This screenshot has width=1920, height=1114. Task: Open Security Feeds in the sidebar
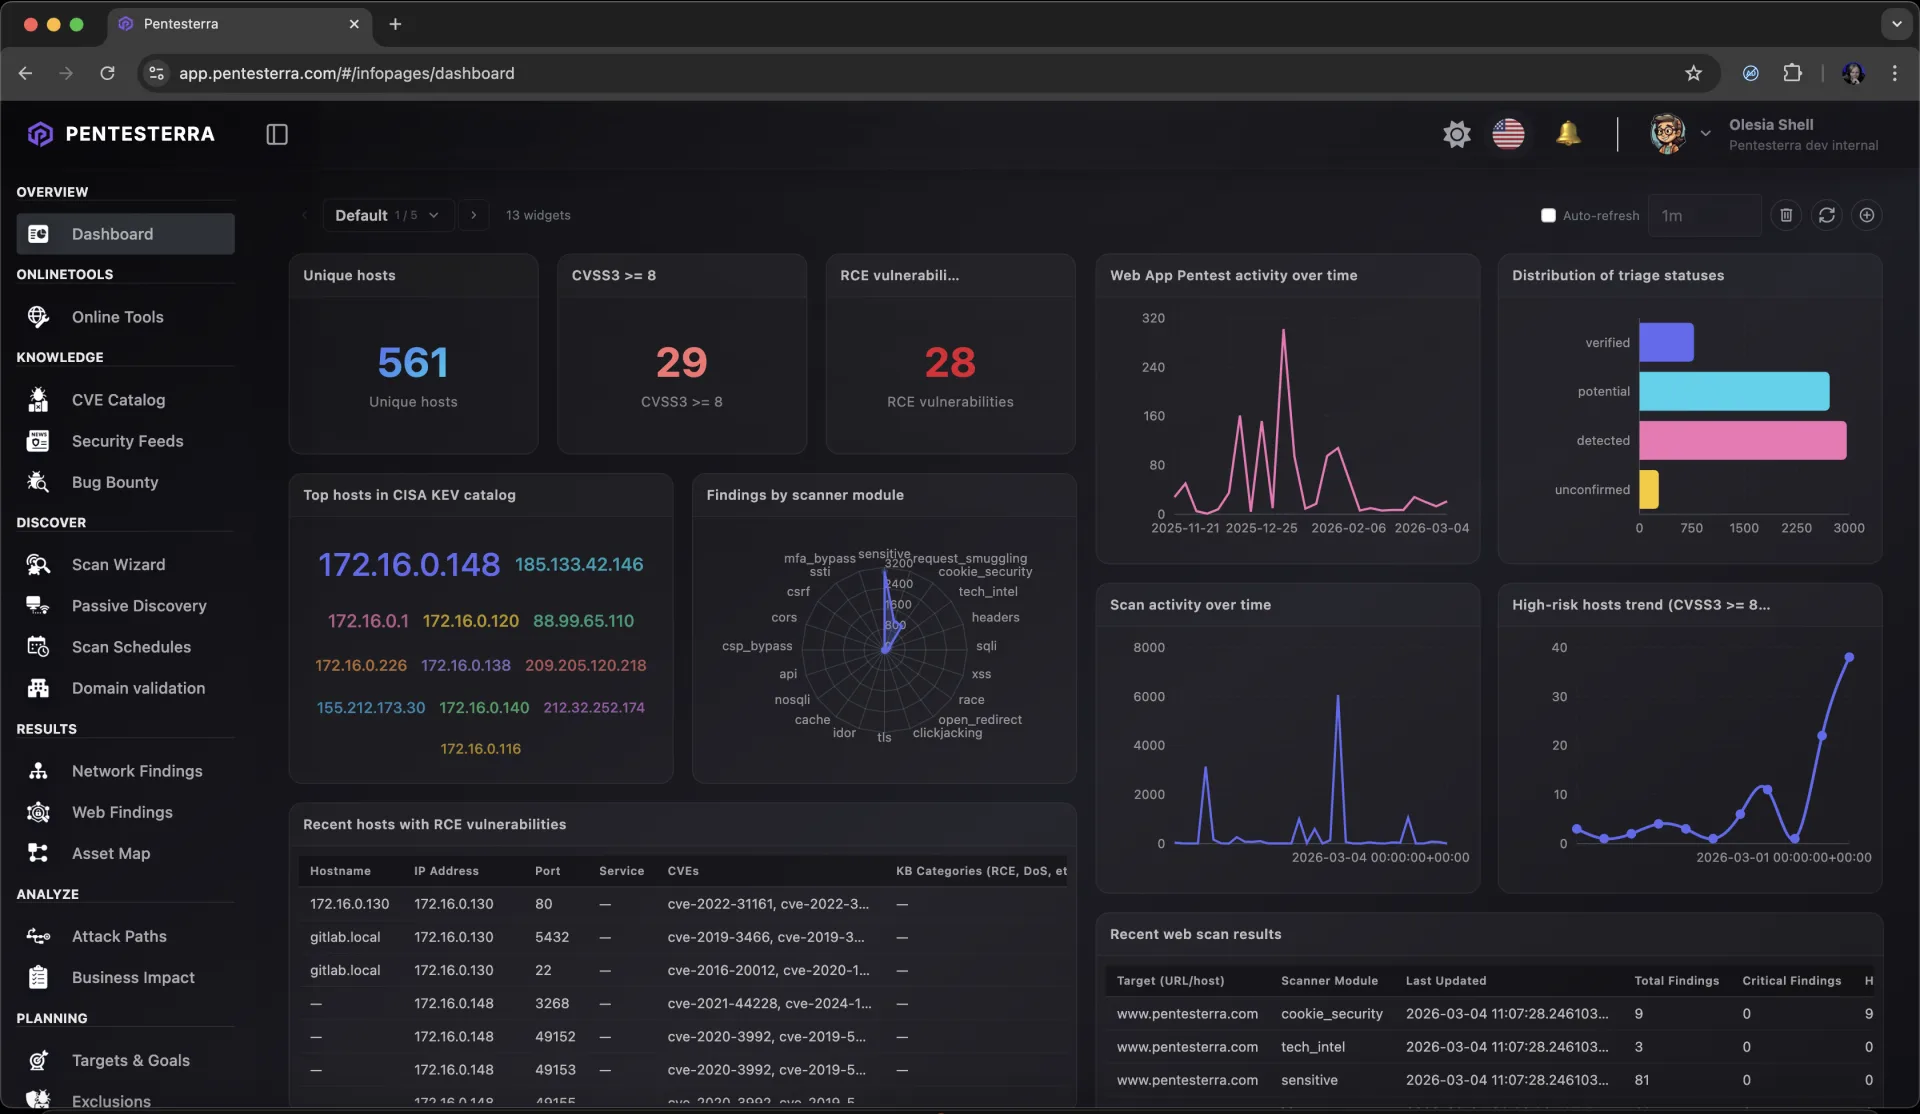[x=127, y=441]
